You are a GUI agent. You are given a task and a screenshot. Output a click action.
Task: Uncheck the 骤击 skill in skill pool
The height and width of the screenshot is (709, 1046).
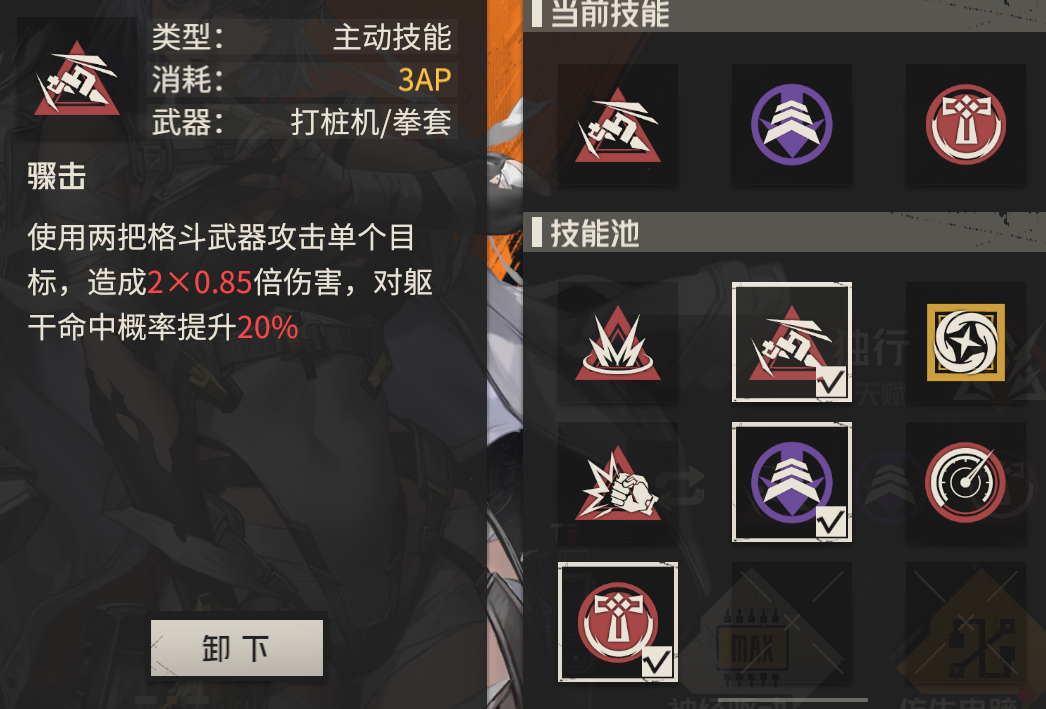click(792, 342)
